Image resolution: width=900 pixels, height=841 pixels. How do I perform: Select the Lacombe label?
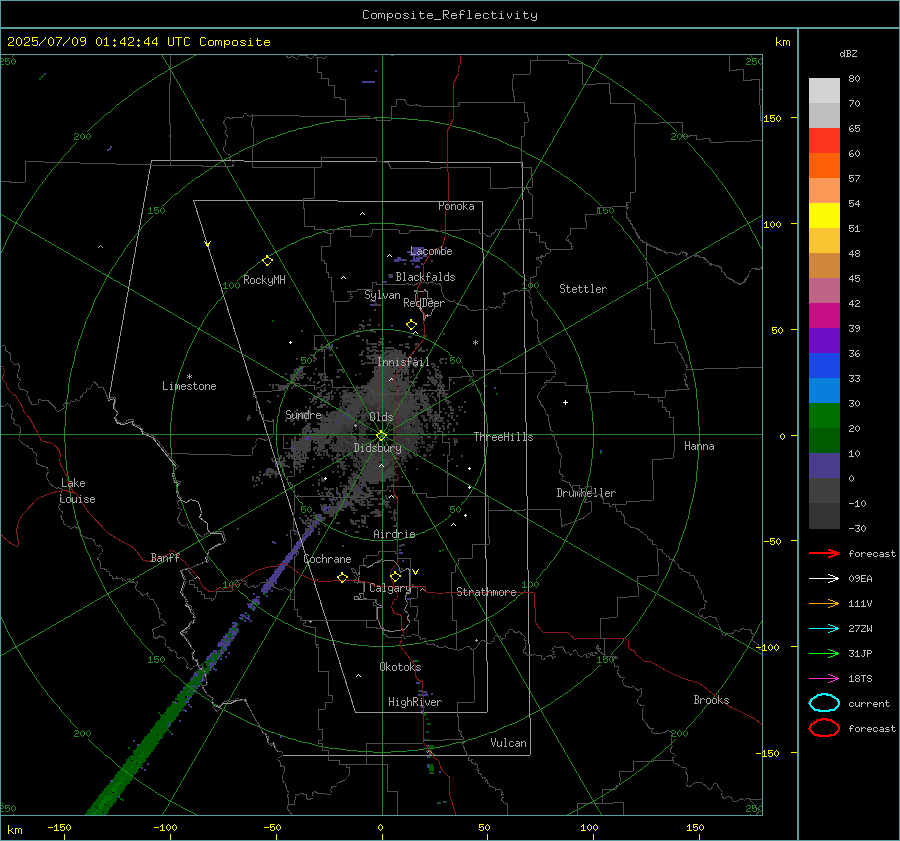coord(431,251)
